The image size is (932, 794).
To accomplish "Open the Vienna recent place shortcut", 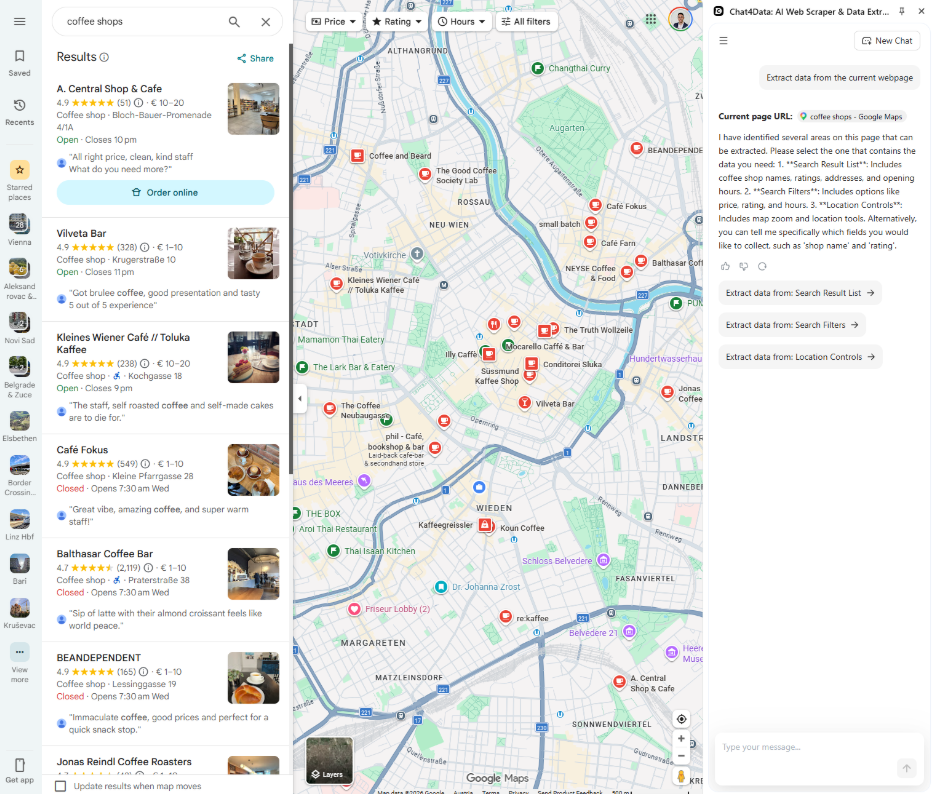I will pos(20,229).
